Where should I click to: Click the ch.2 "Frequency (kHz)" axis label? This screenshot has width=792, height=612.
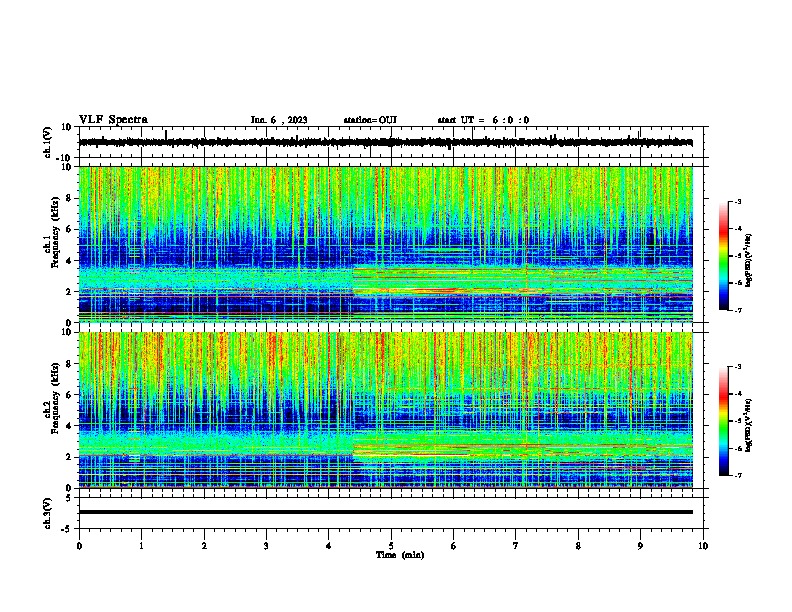56,398
